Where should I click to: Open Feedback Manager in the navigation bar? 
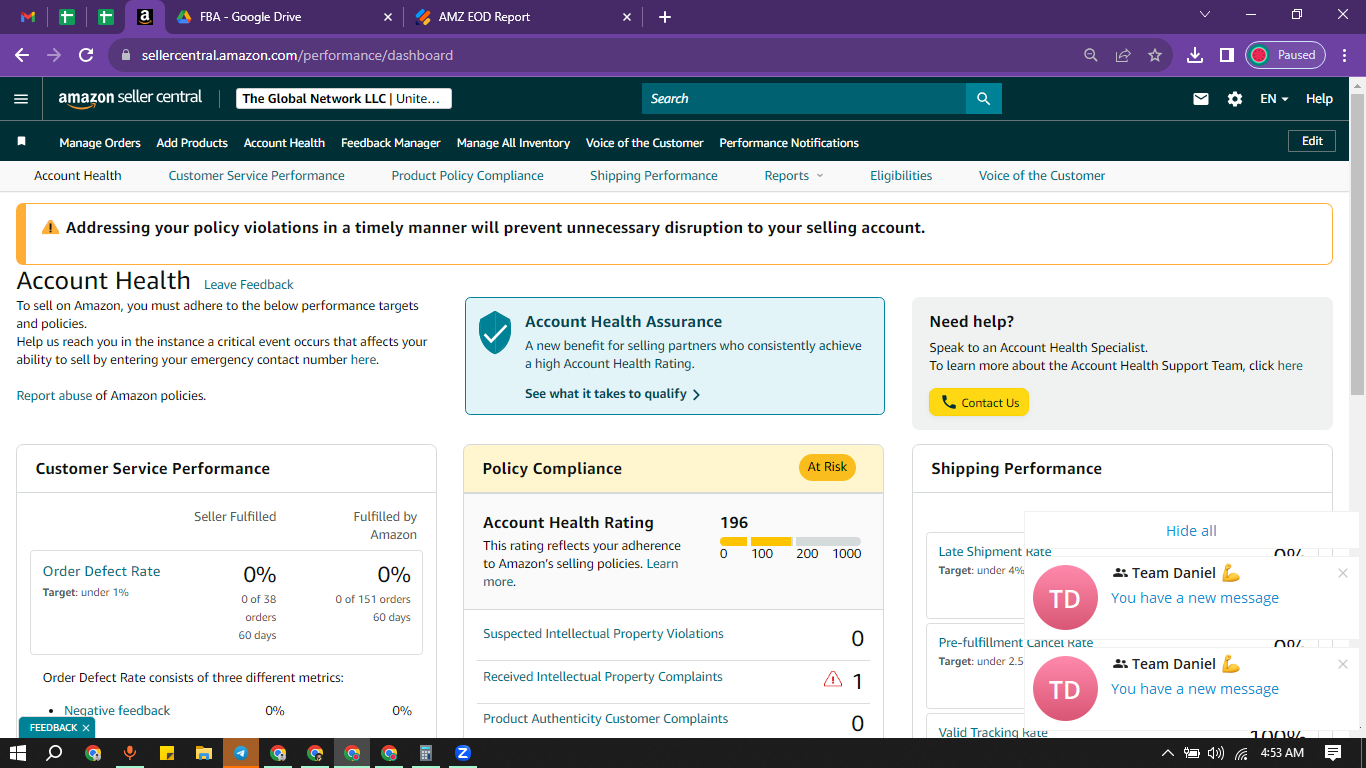(x=391, y=143)
